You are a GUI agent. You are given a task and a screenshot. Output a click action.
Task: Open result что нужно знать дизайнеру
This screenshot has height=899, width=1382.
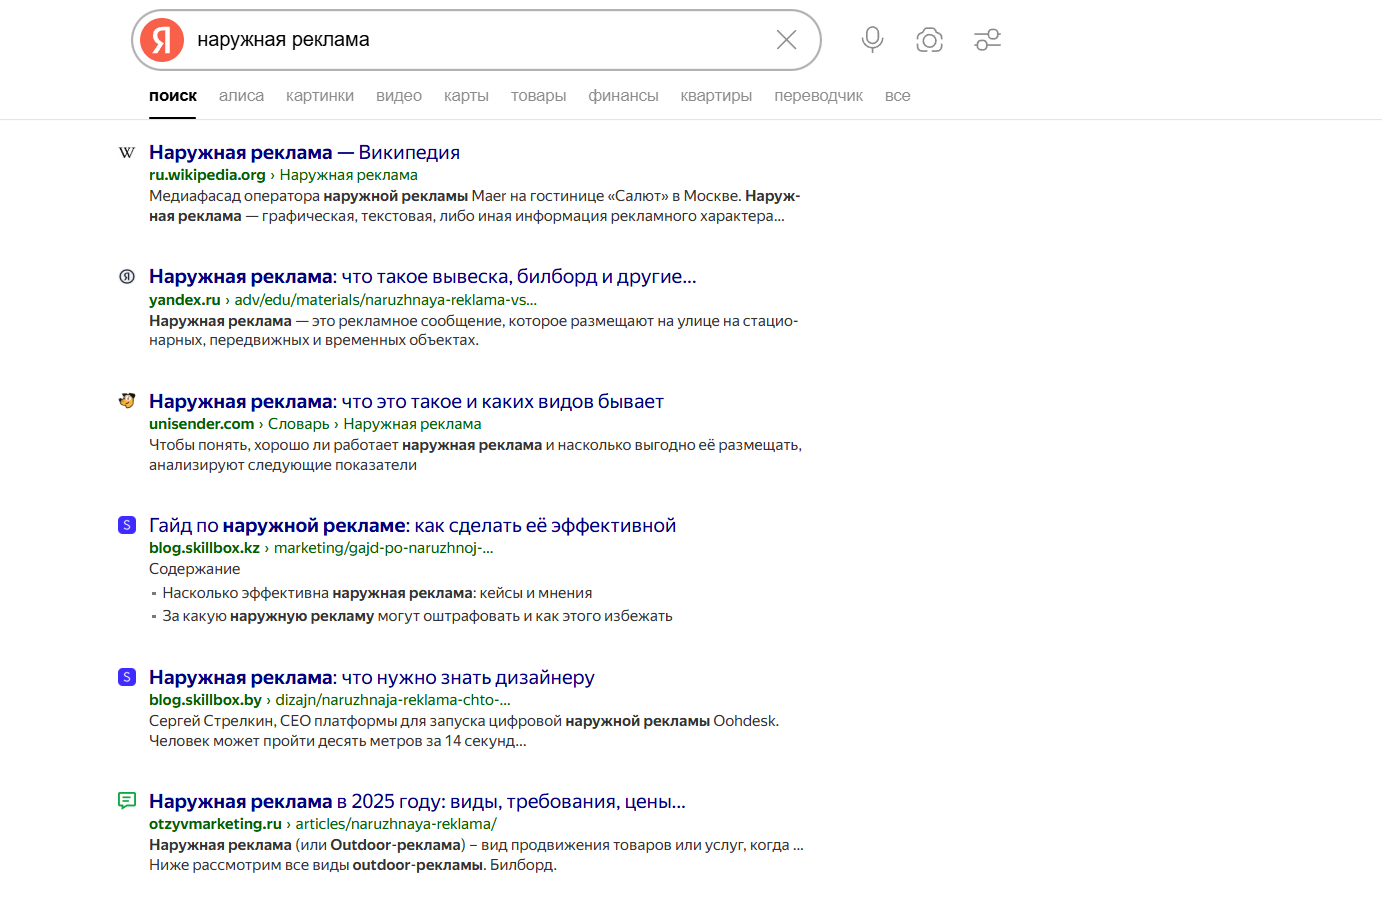pos(372,678)
